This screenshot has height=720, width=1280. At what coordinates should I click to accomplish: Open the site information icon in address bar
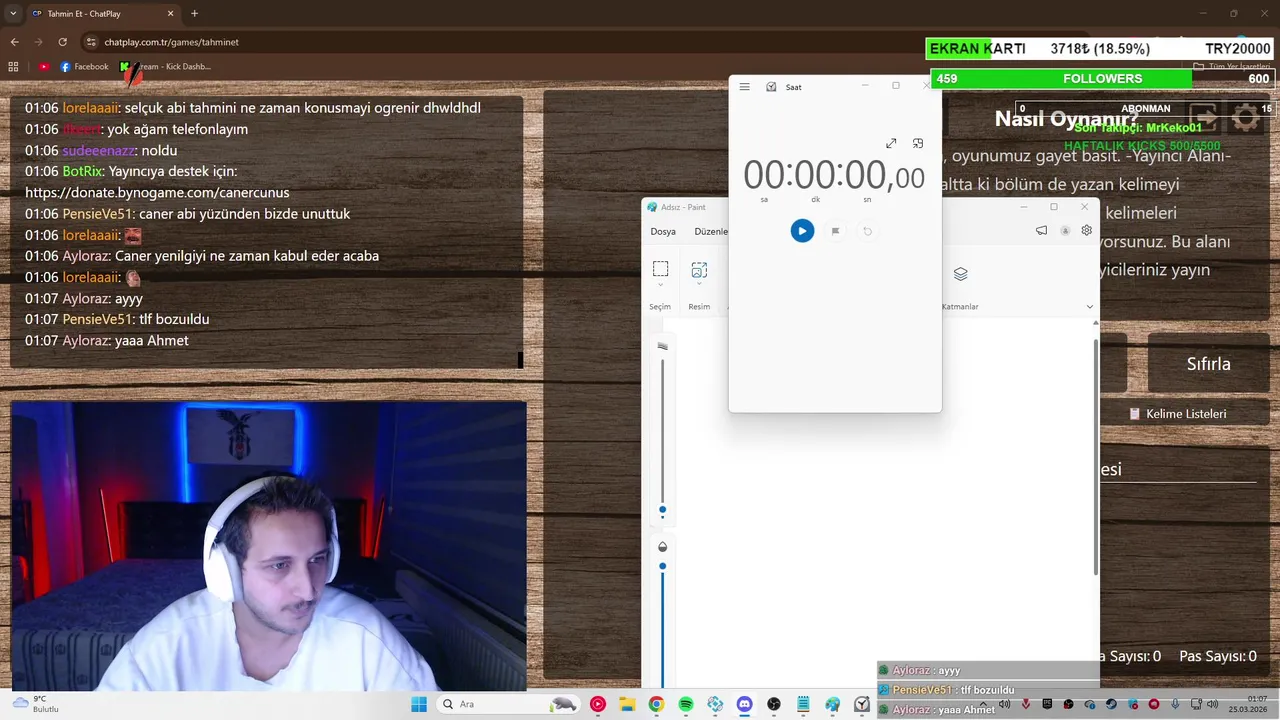click(x=91, y=42)
